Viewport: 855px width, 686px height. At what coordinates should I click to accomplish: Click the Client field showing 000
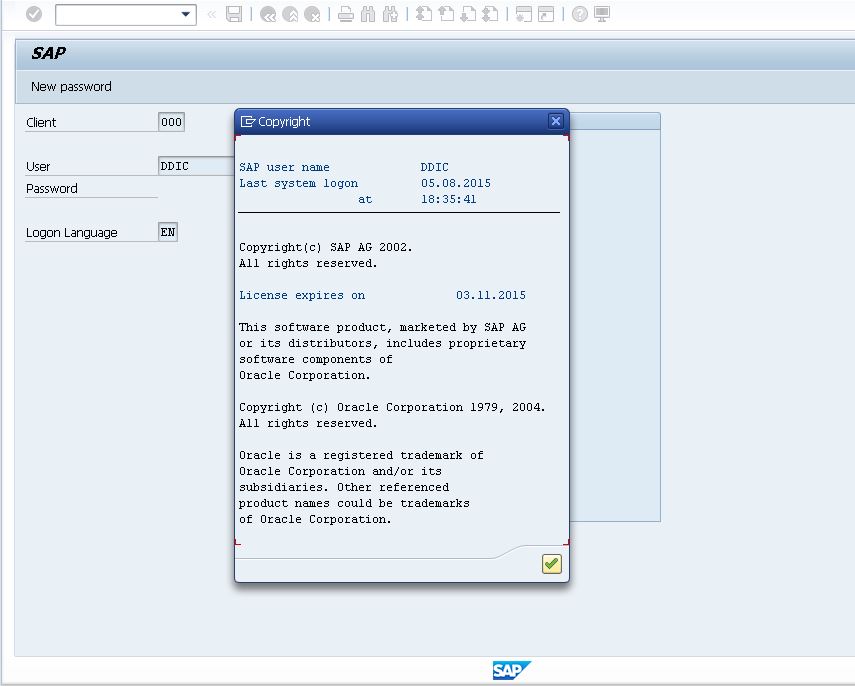click(171, 122)
